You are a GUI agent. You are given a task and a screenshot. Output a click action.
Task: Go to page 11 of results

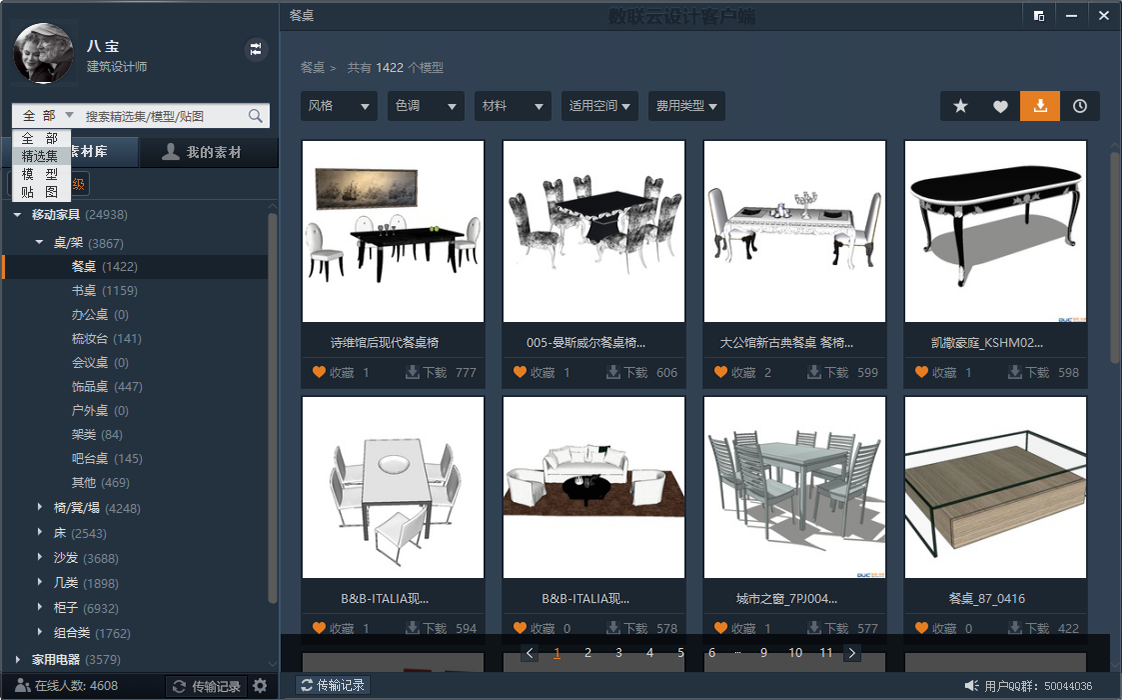coord(826,653)
